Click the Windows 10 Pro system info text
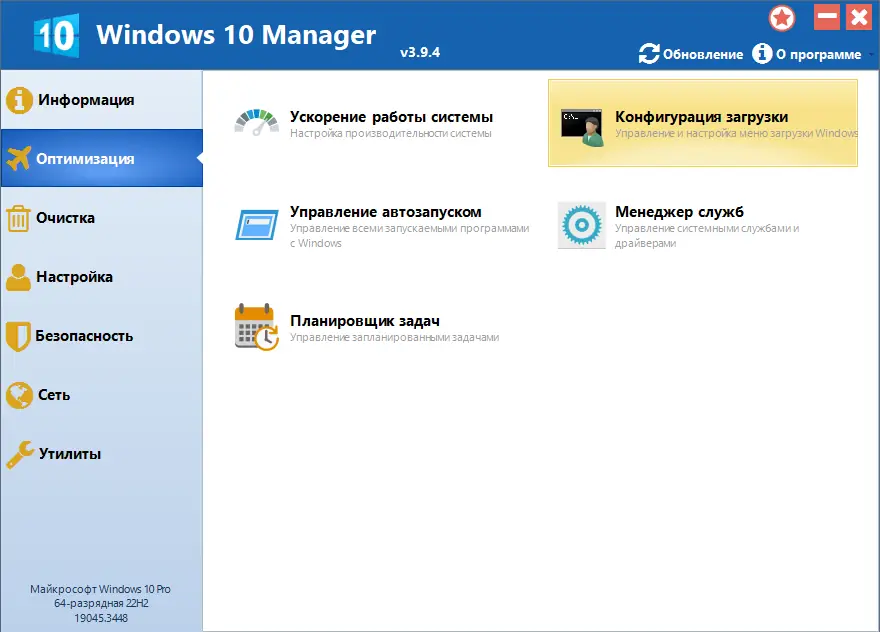Image resolution: width=880 pixels, height=632 pixels. [x=100, y=602]
